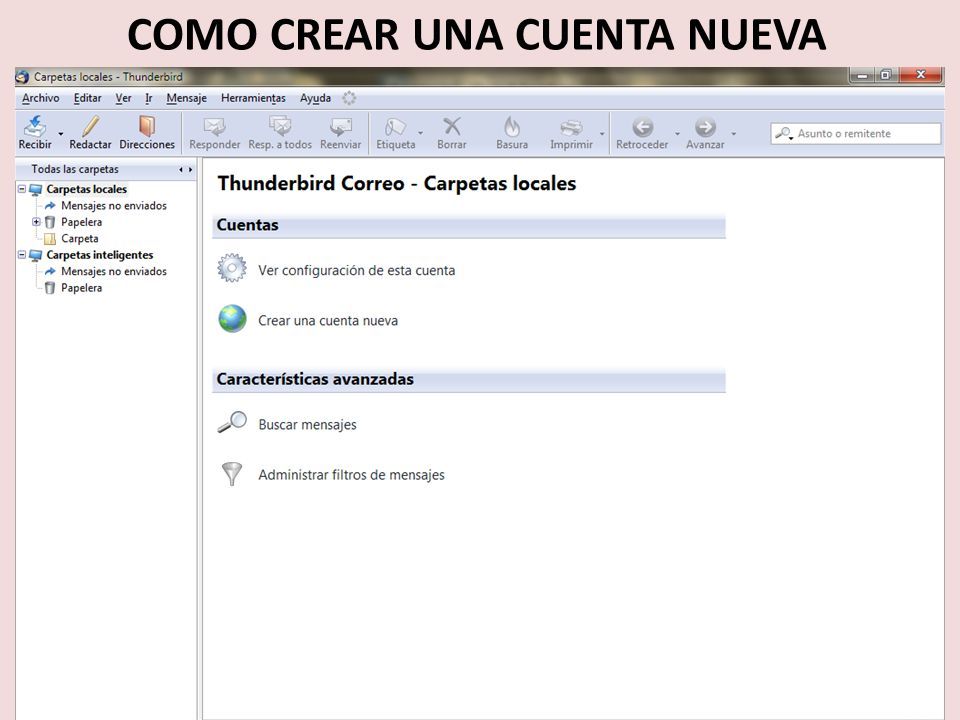Open the Ver menu
This screenshot has width=960, height=720.
pyautogui.click(x=123, y=98)
